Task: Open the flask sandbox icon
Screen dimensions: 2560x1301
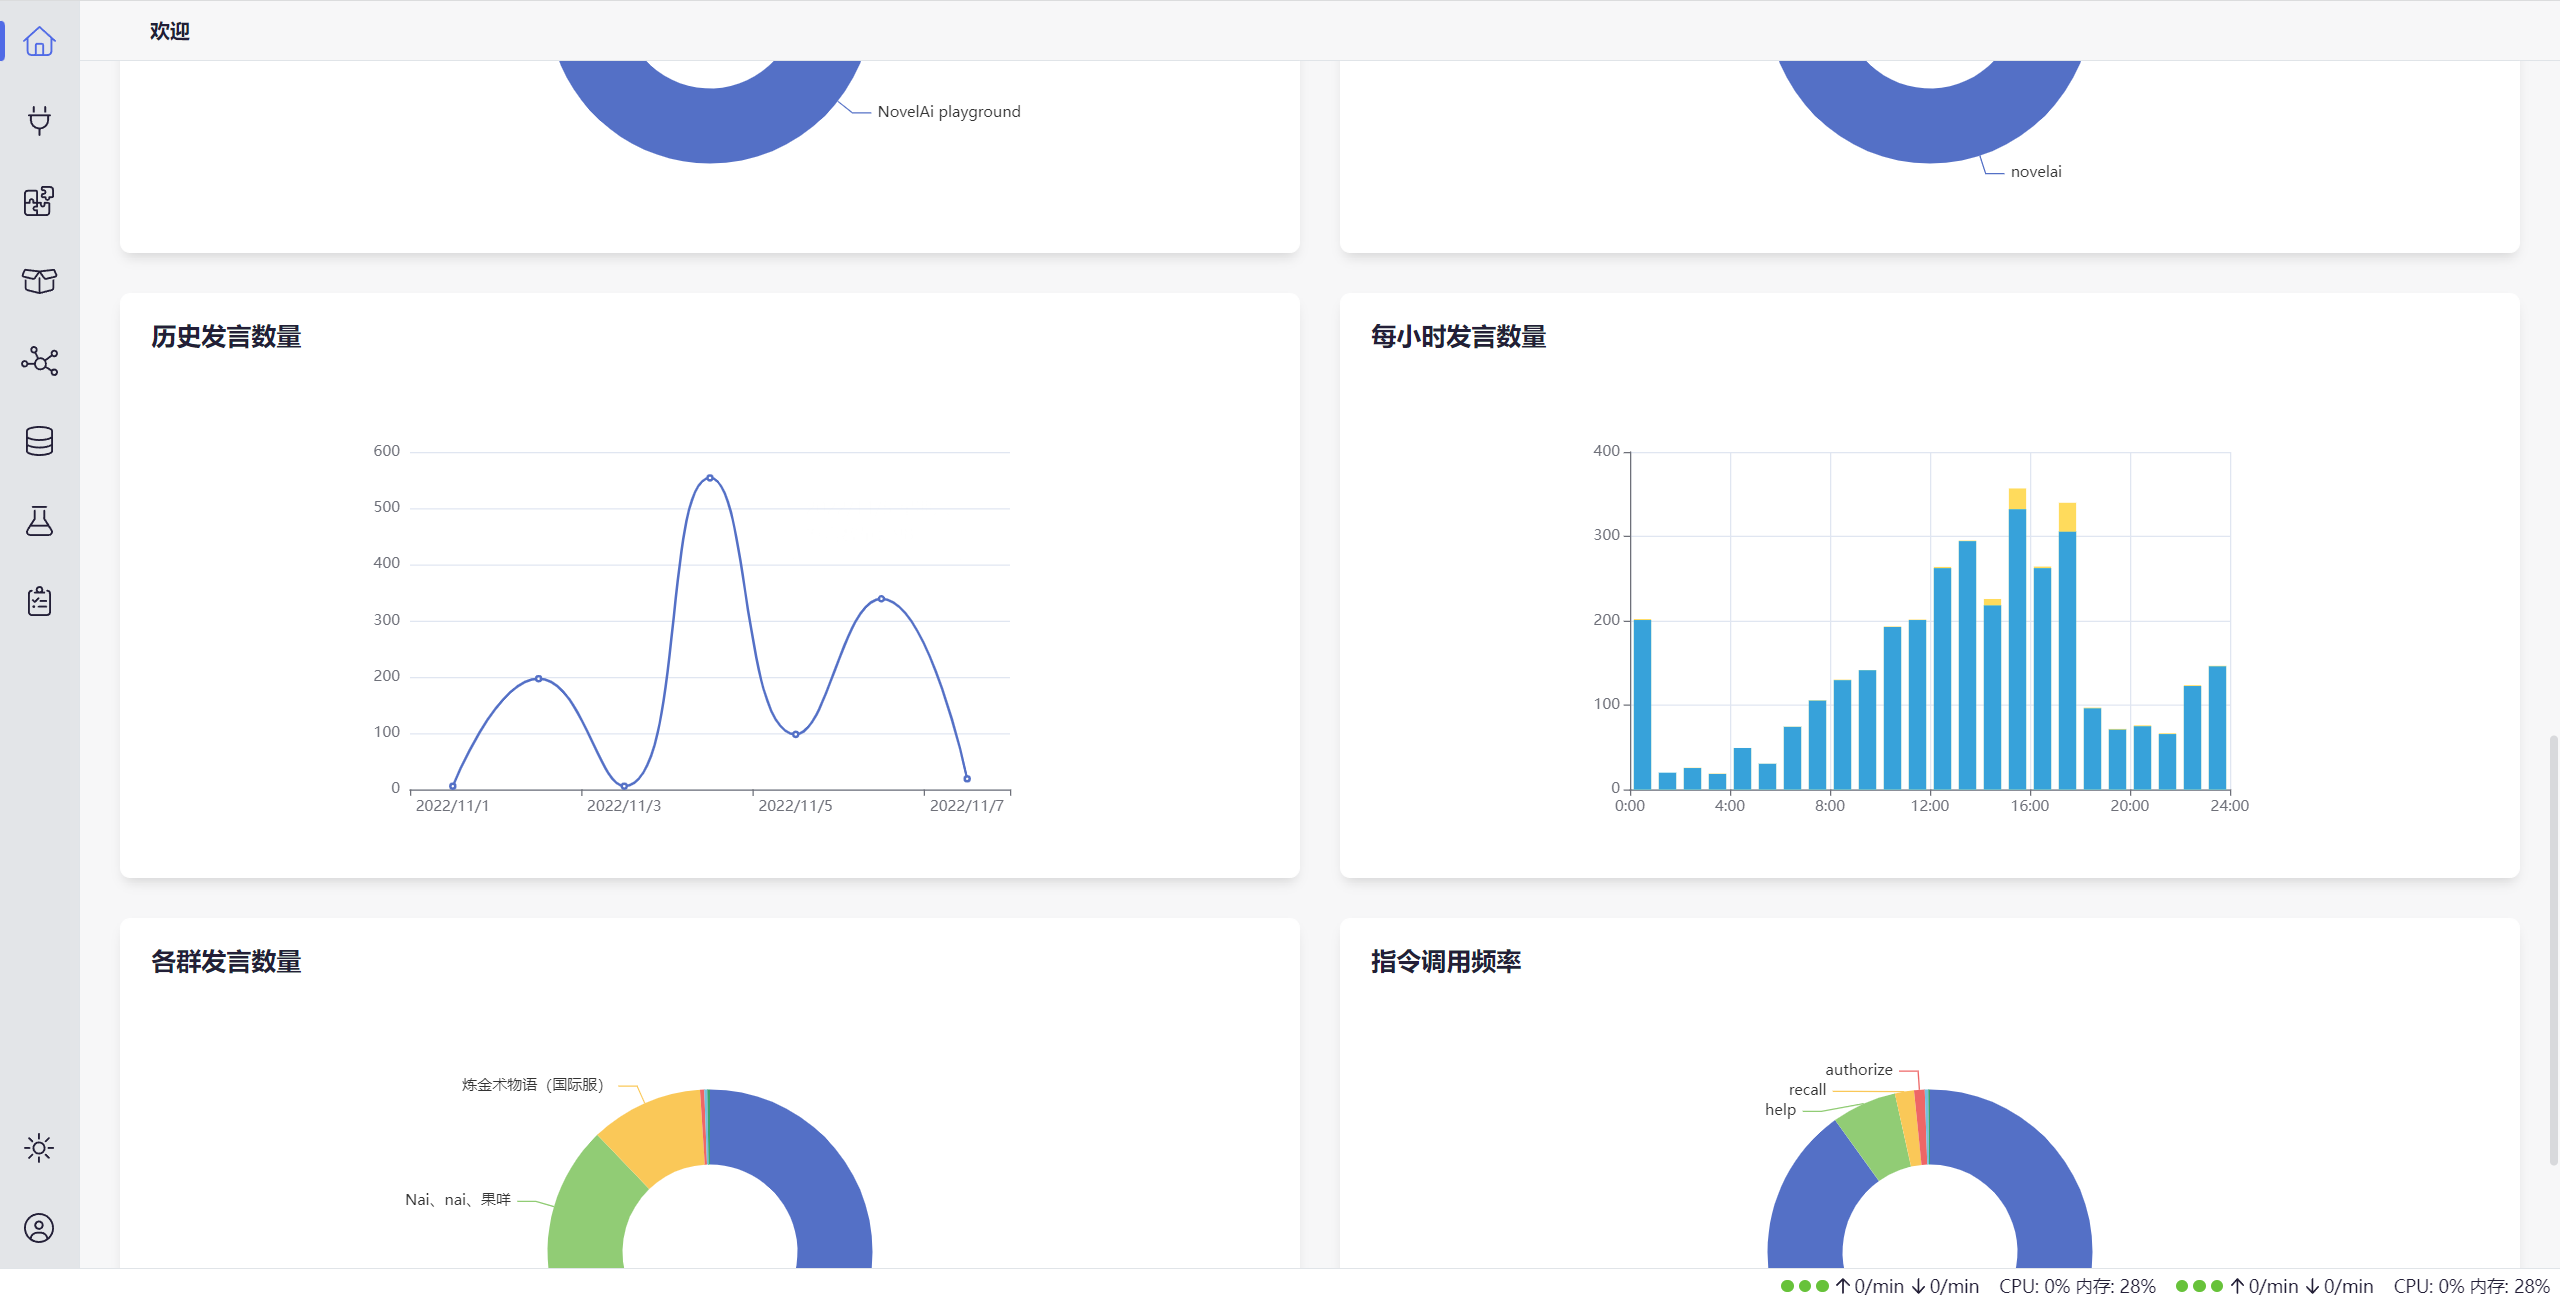Action: 39,521
